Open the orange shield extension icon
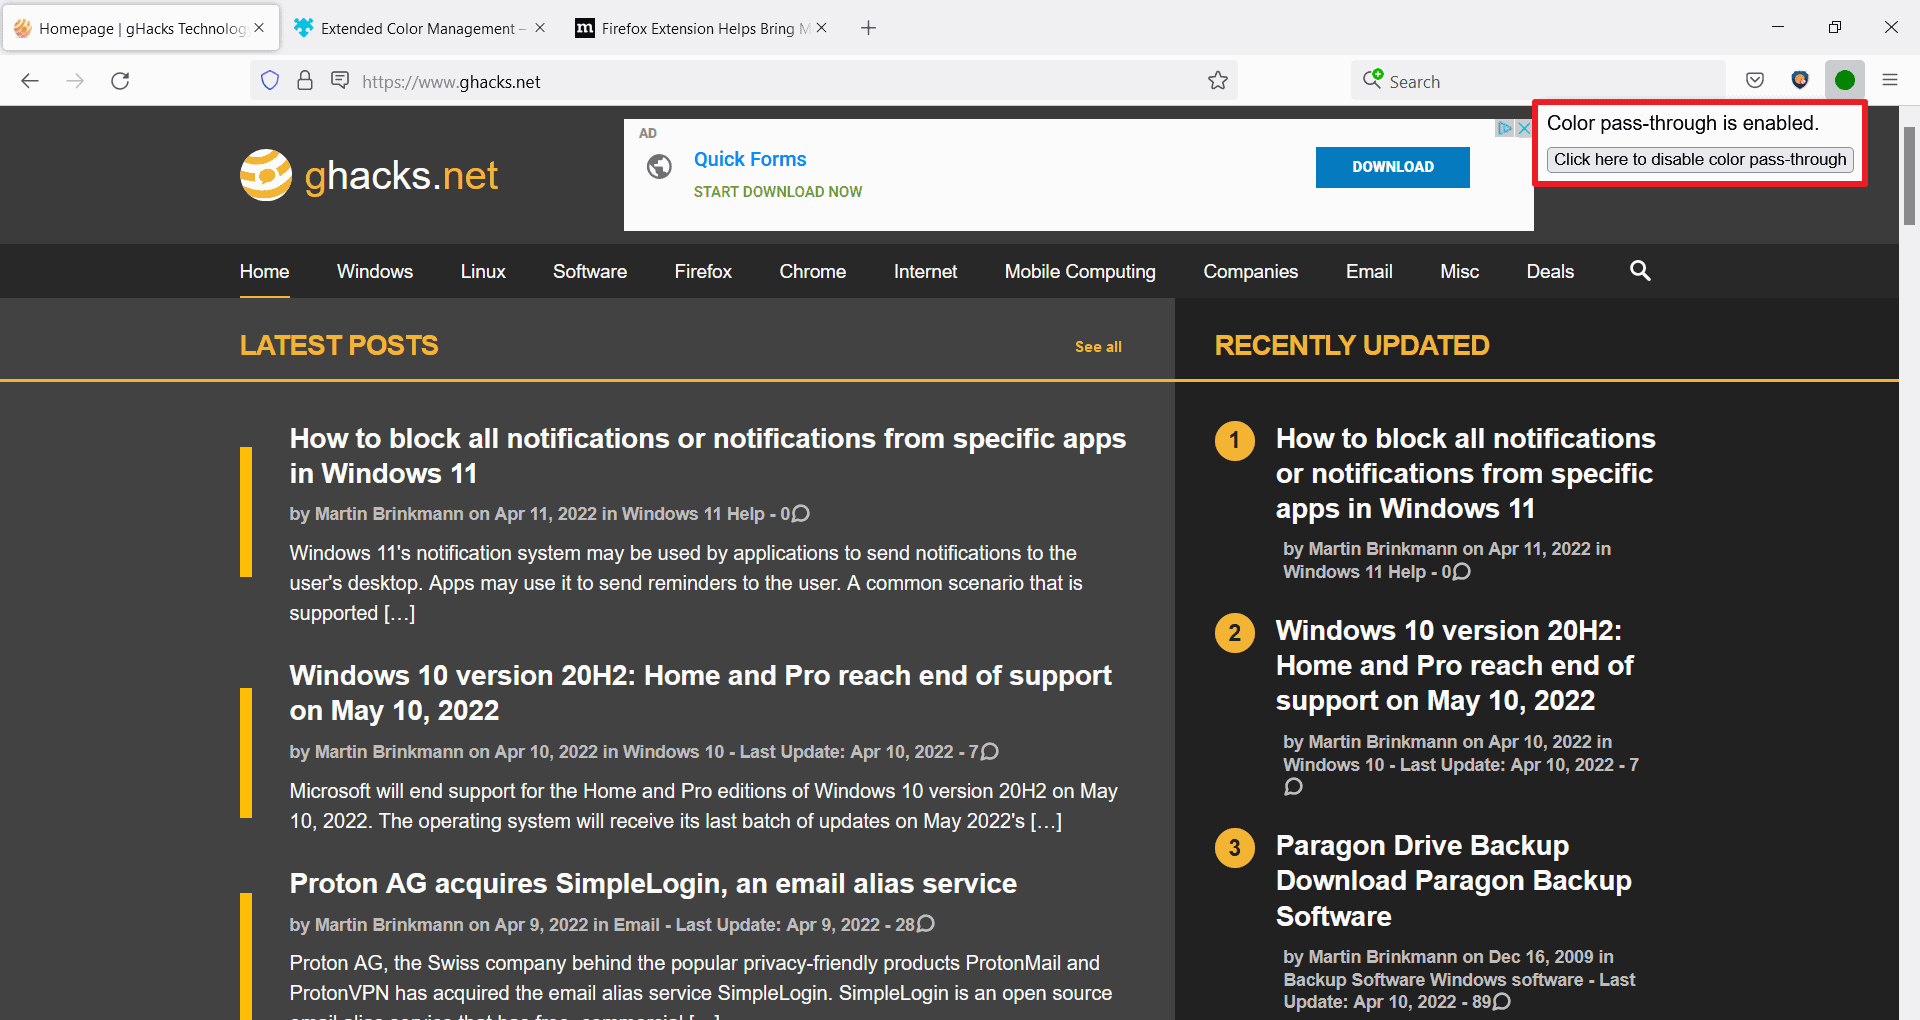 (x=1800, y=81)
